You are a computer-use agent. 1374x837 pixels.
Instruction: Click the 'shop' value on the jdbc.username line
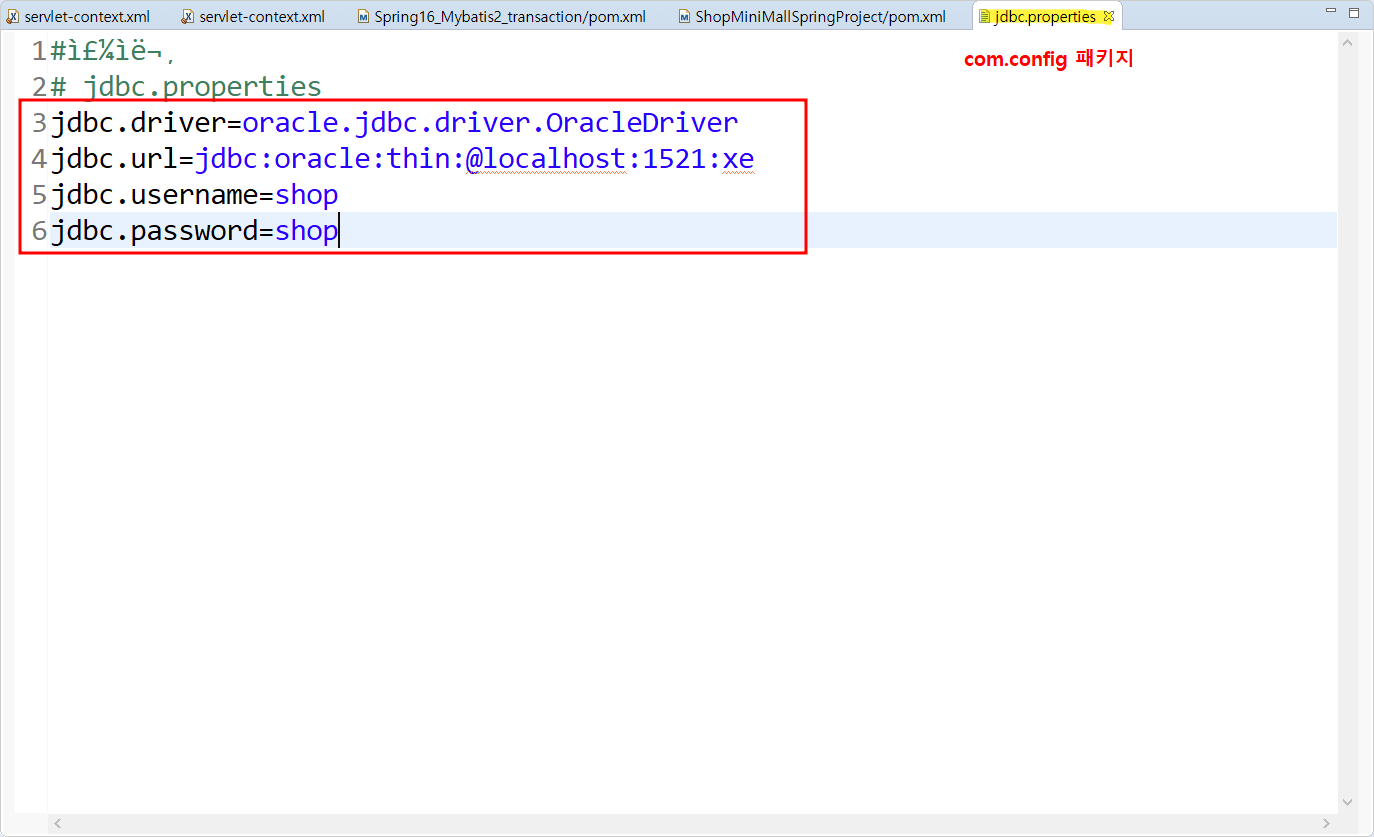[307, 195]
